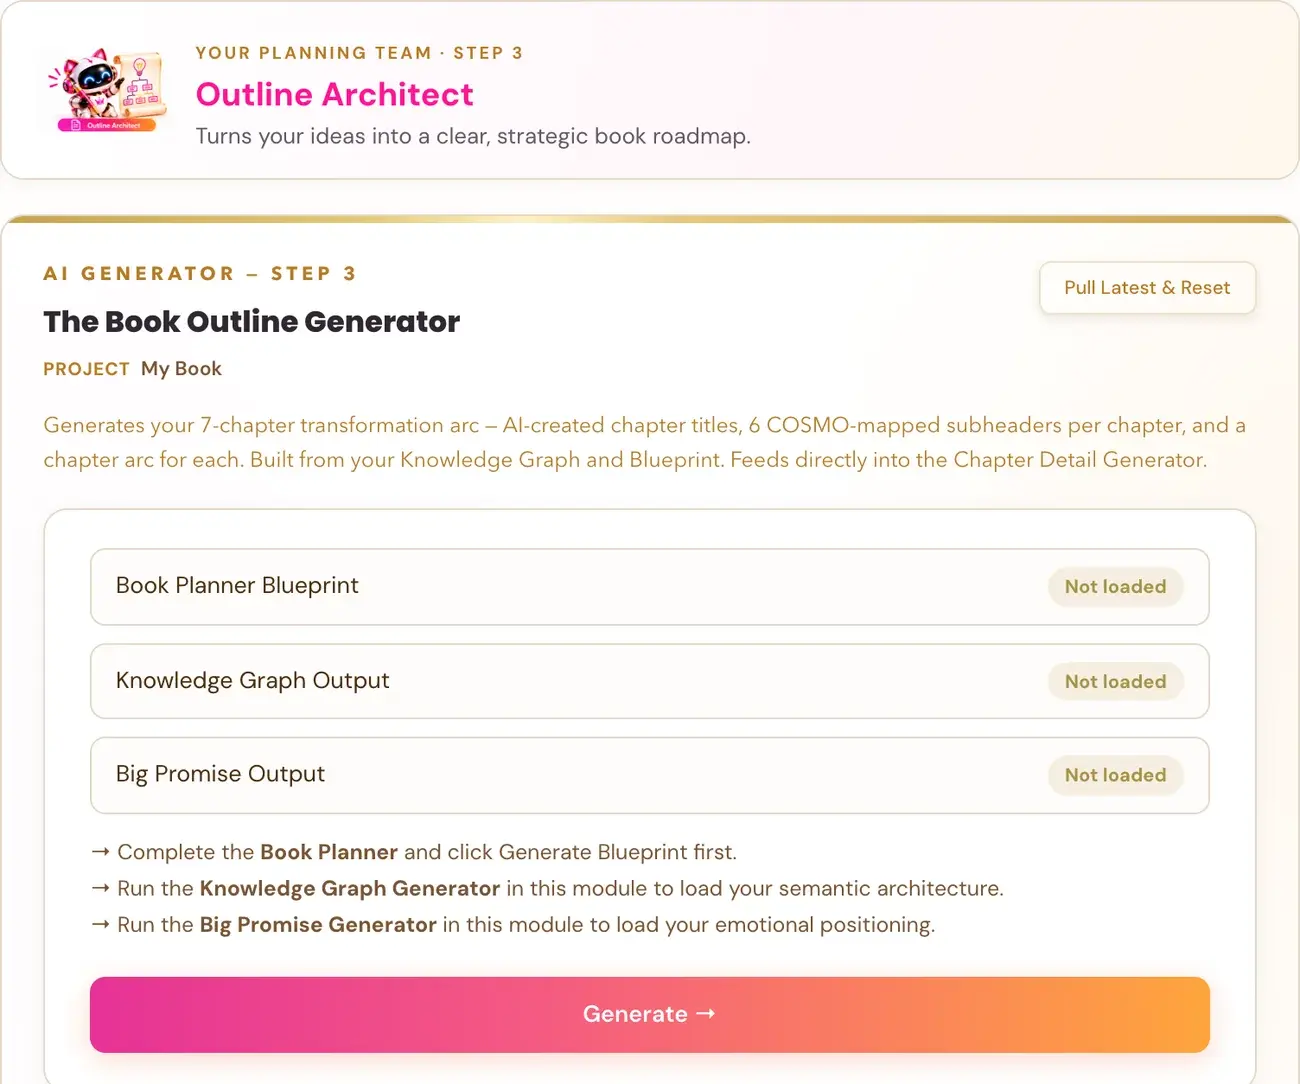
Task: Click the bold Knowledge Graph Generator hint text
Action: [x=350, y=888]
